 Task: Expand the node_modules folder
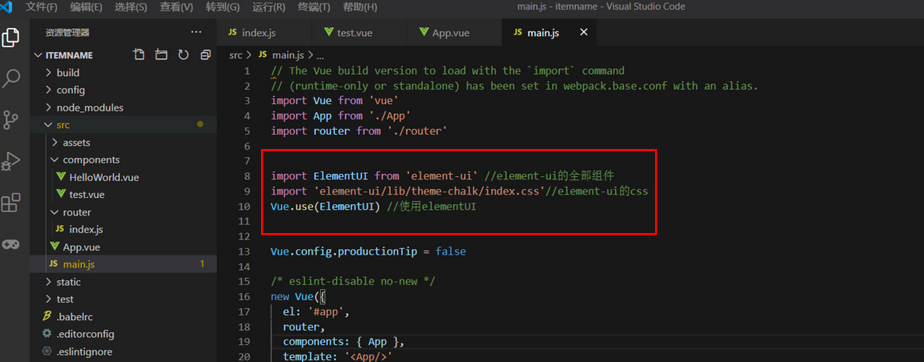49,108
